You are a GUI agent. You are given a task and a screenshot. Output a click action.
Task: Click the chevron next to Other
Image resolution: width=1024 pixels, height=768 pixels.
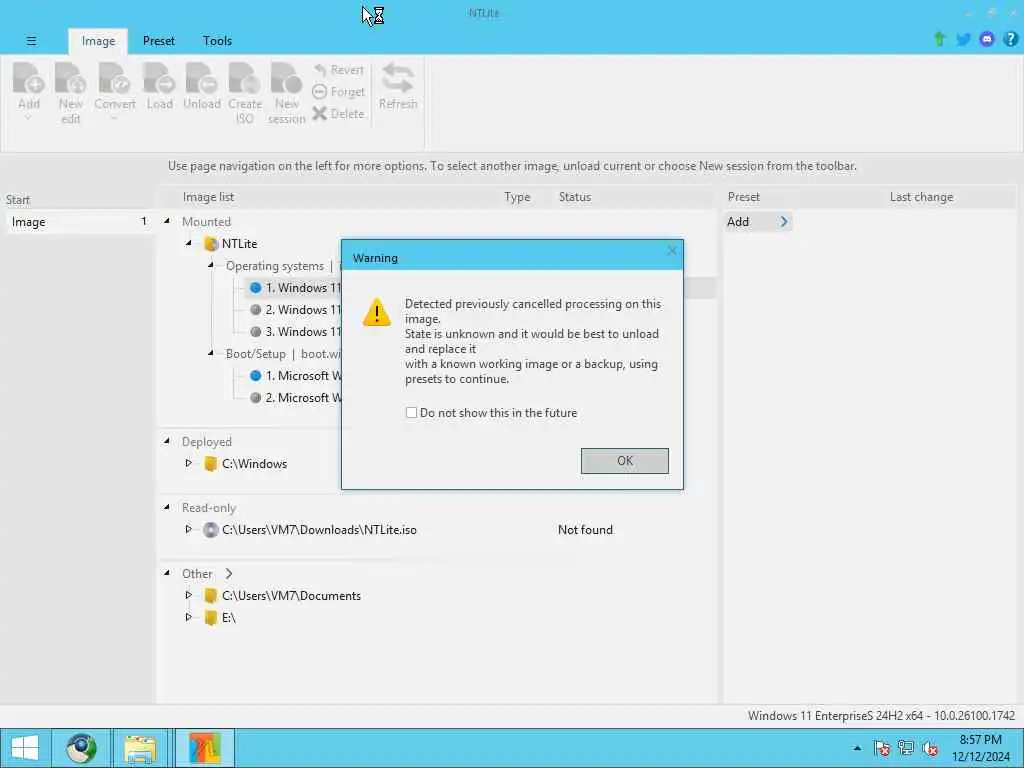229,573
